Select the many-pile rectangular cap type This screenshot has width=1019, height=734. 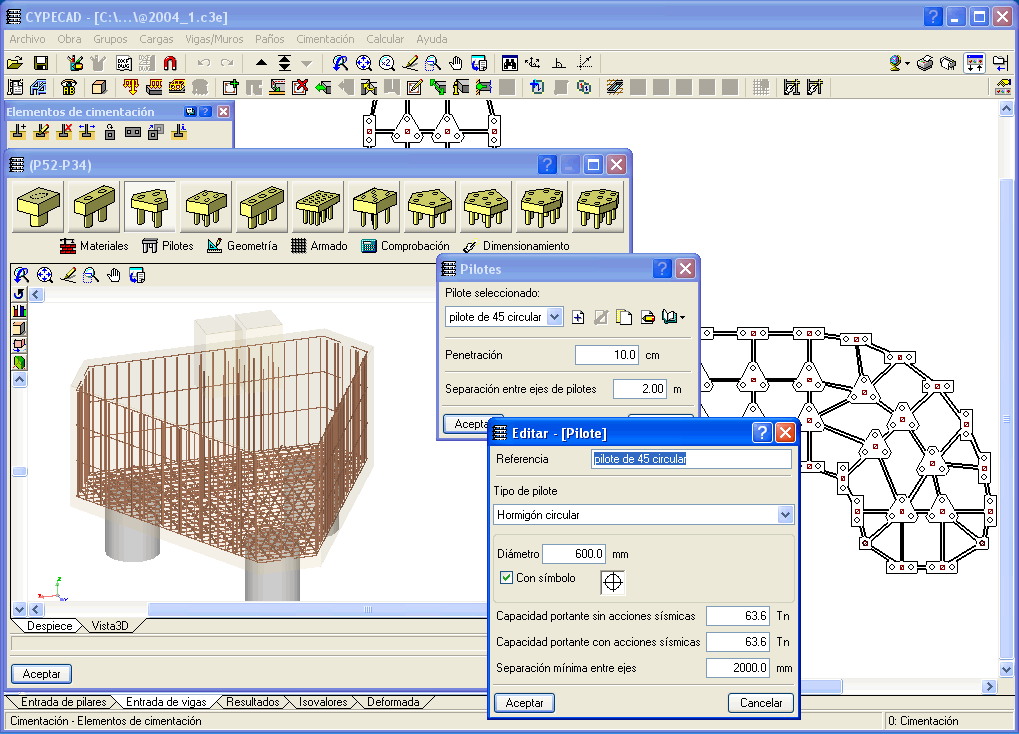318,207
